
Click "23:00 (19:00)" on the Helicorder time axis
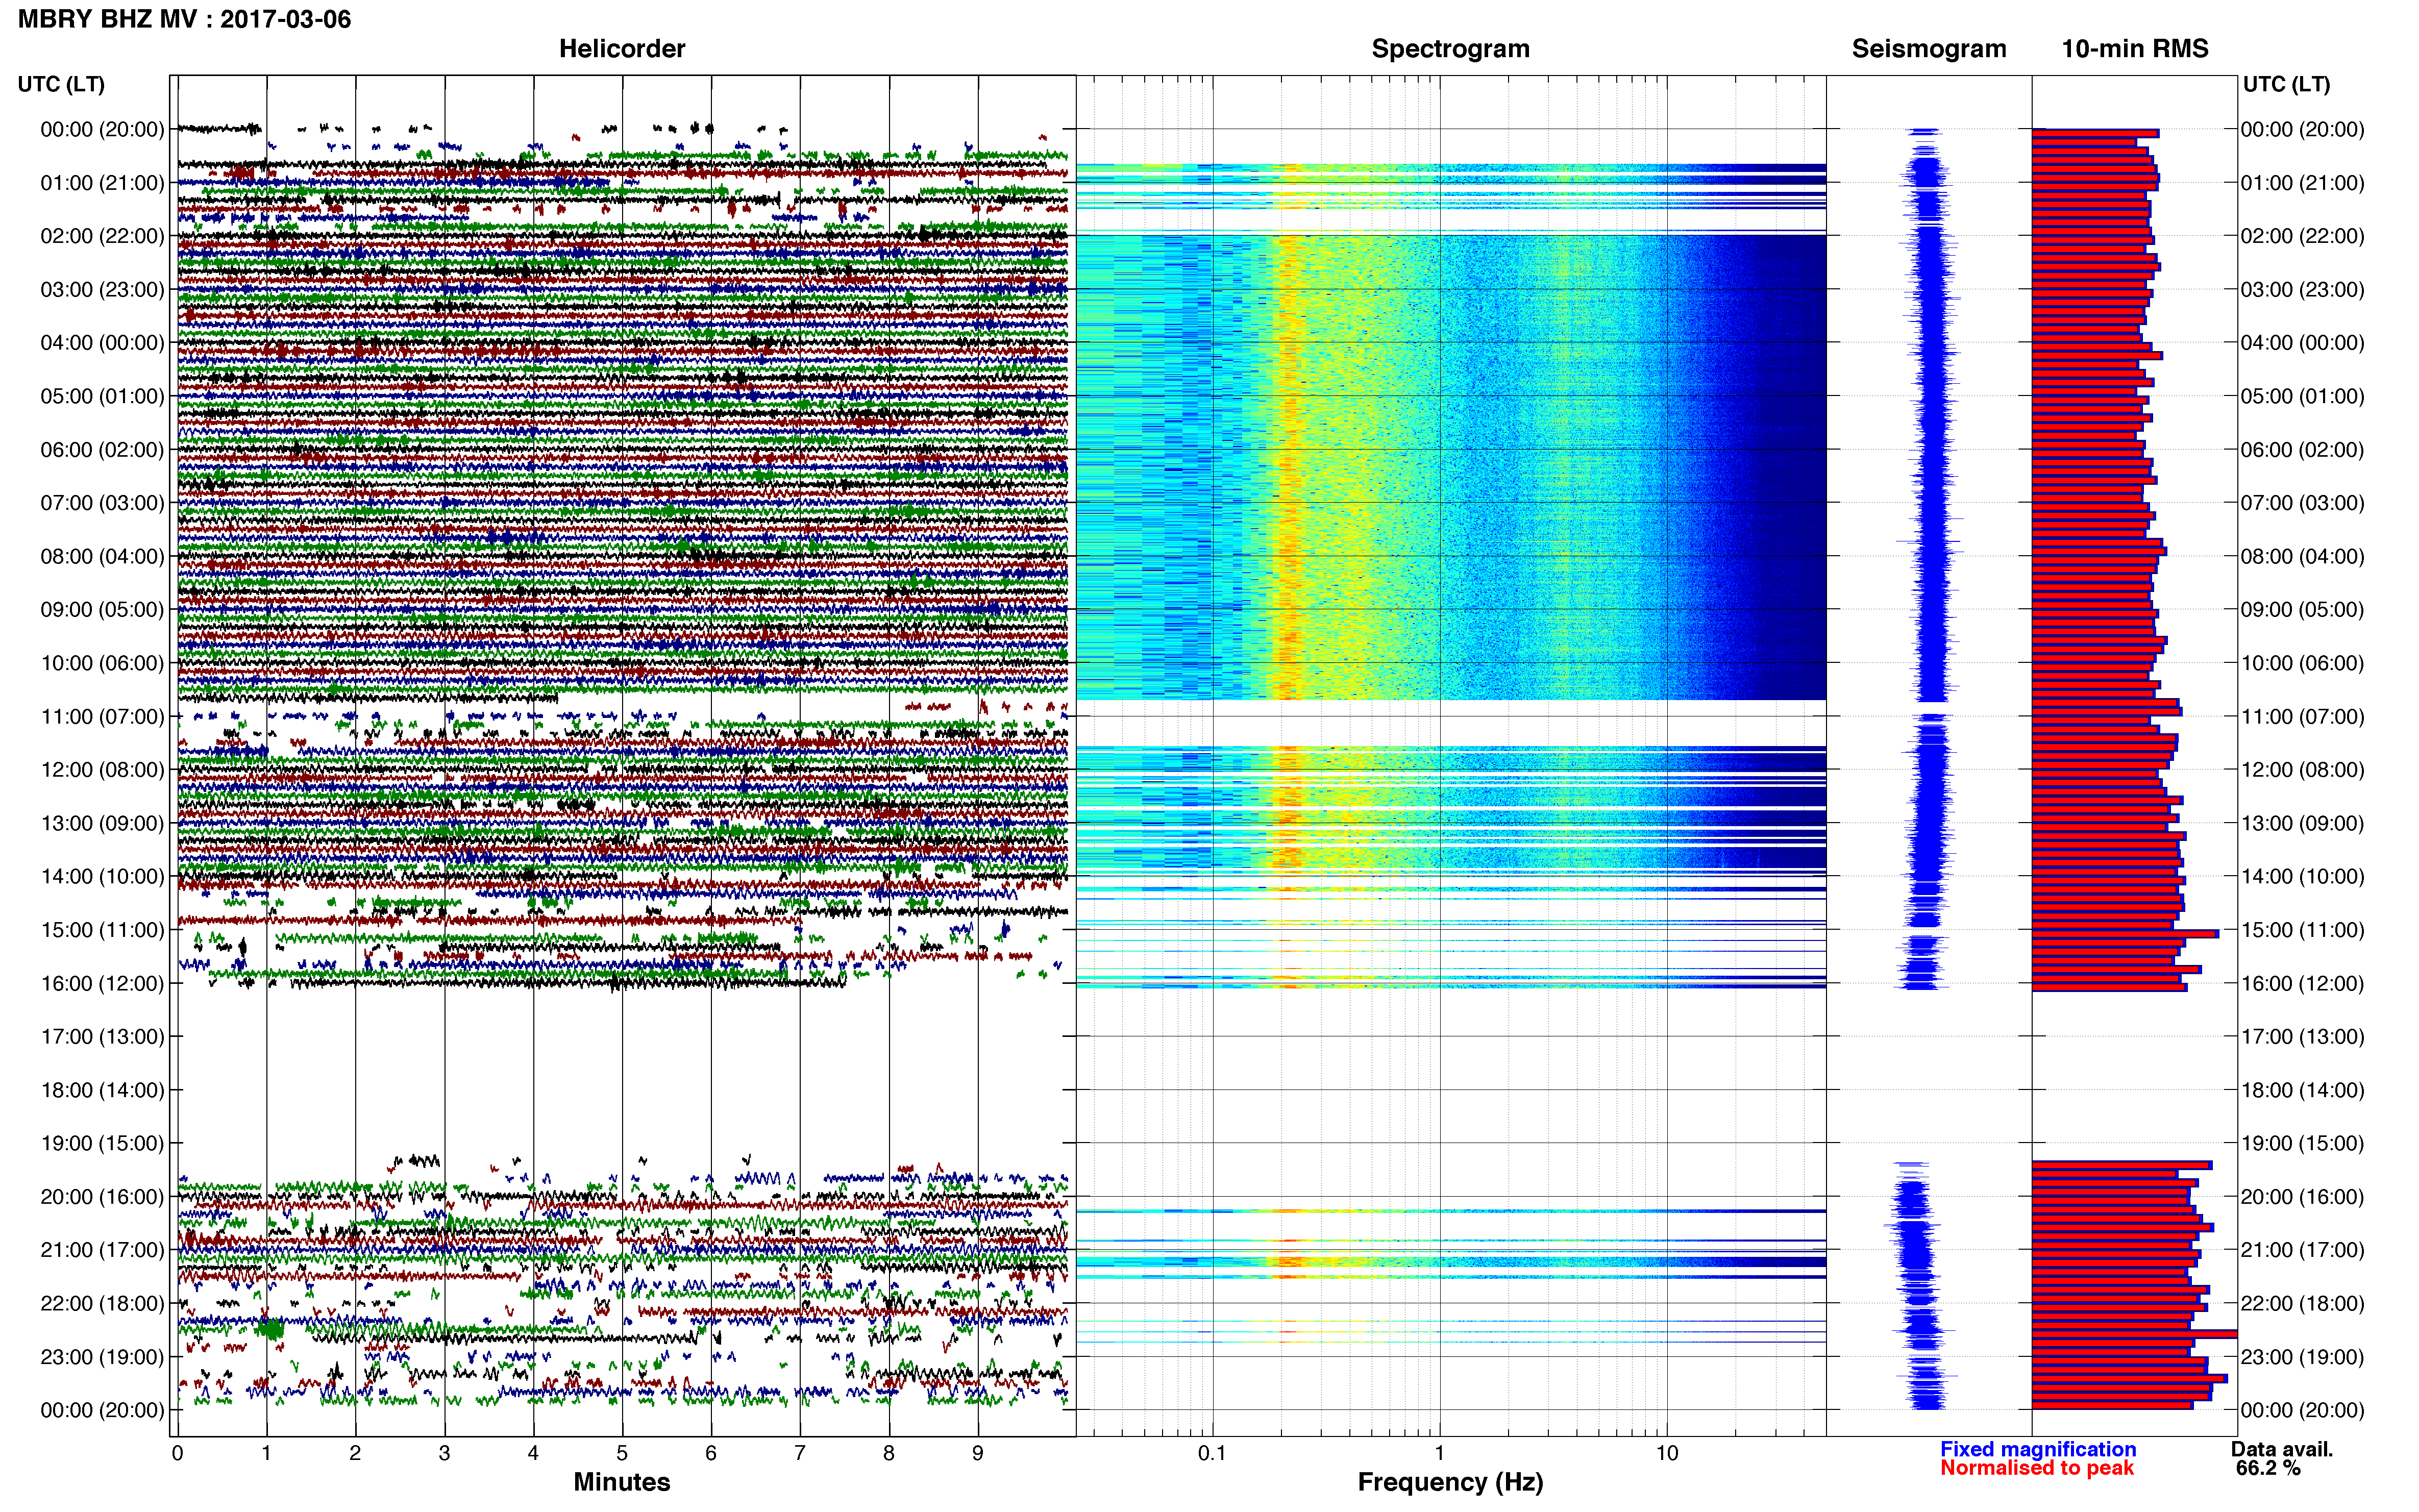coord(102,1357)
